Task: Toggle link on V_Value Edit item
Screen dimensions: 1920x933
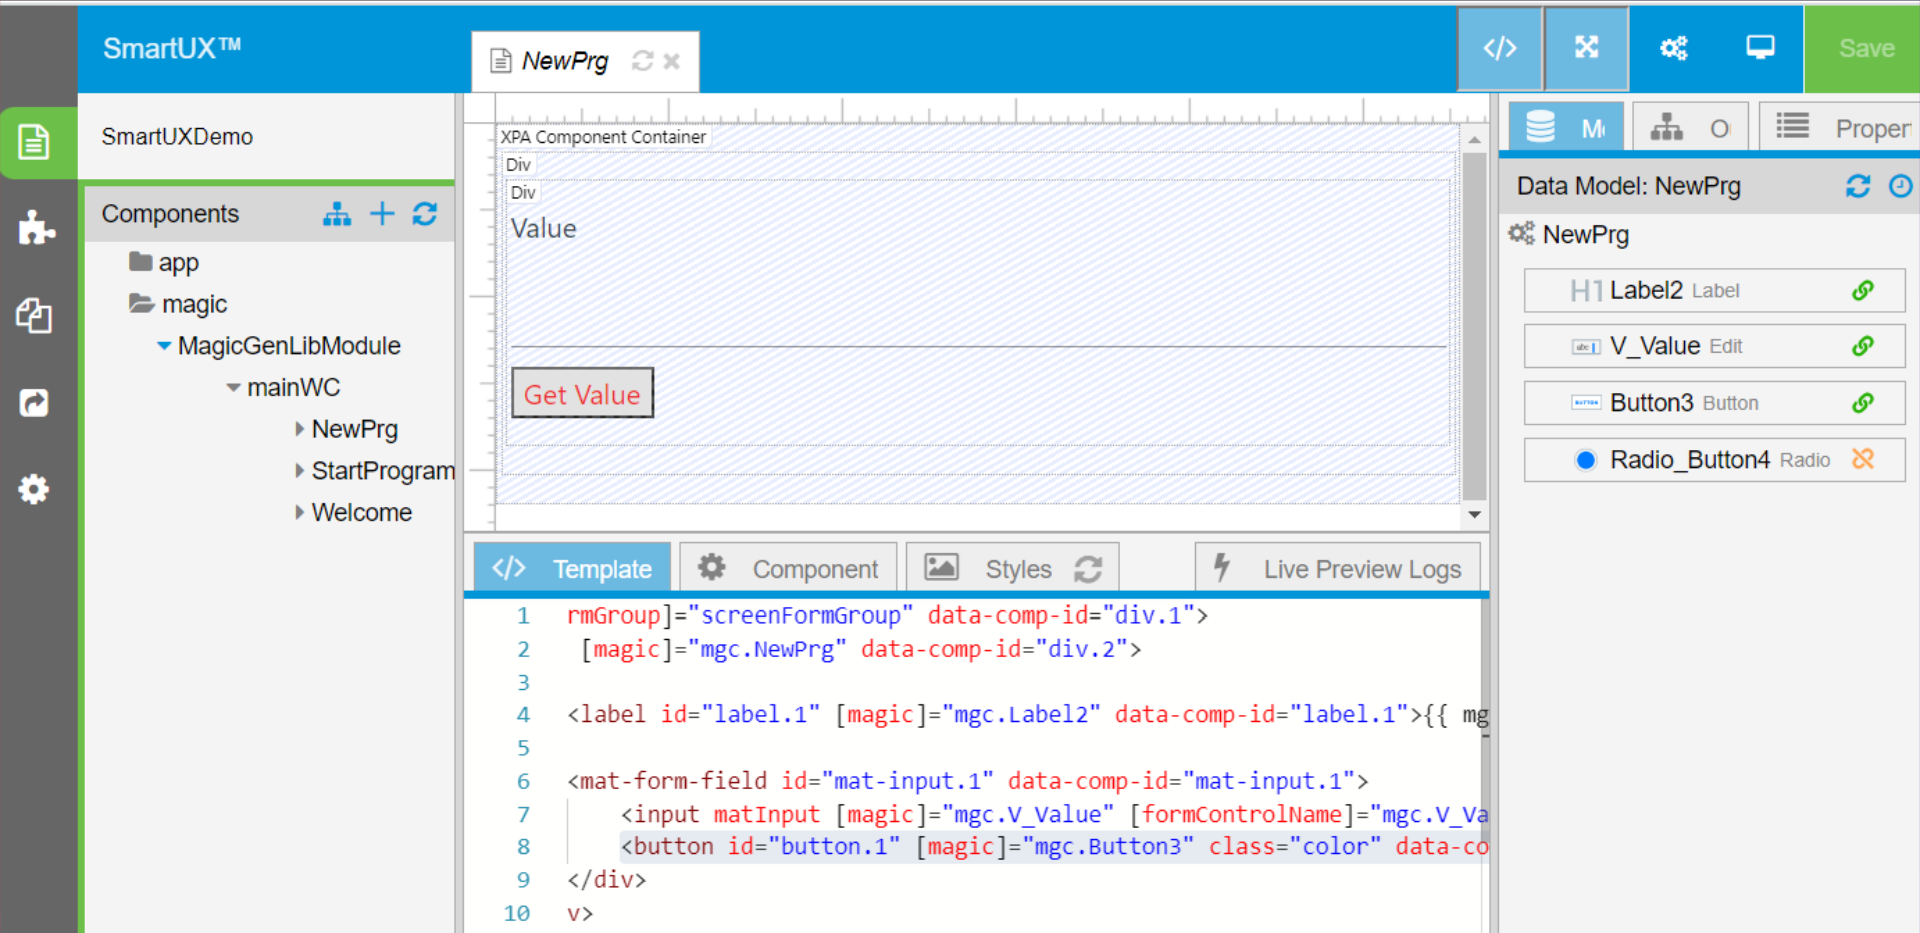Action: [1862, 346]
